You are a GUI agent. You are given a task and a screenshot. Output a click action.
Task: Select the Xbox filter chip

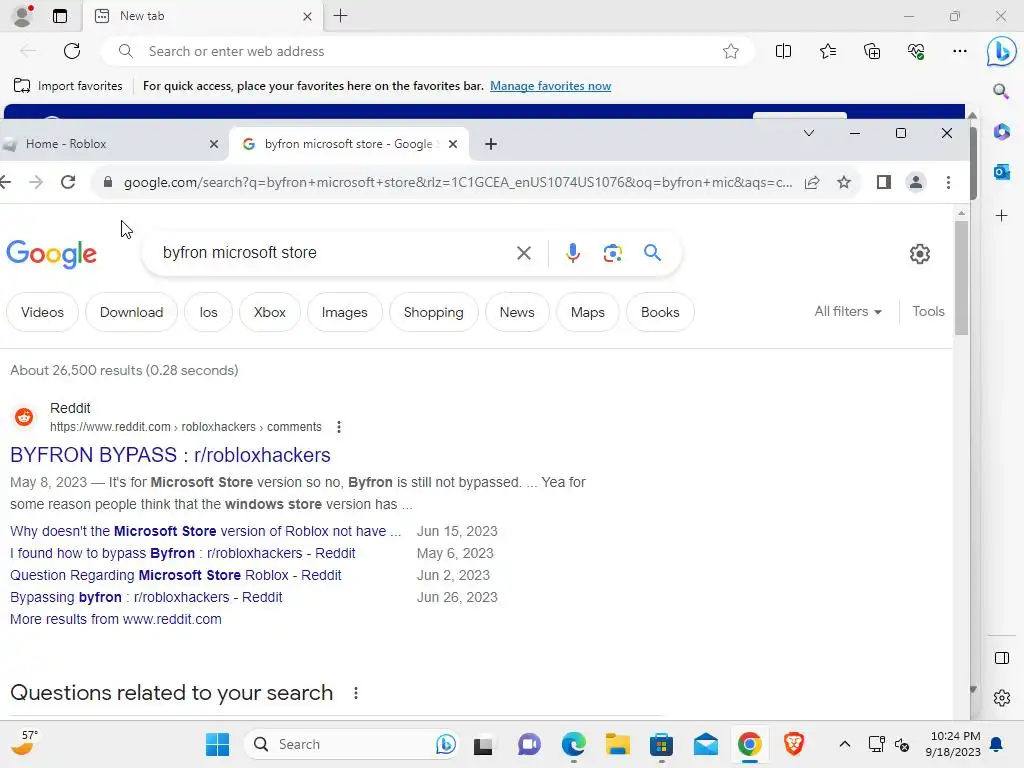point(270,312)
